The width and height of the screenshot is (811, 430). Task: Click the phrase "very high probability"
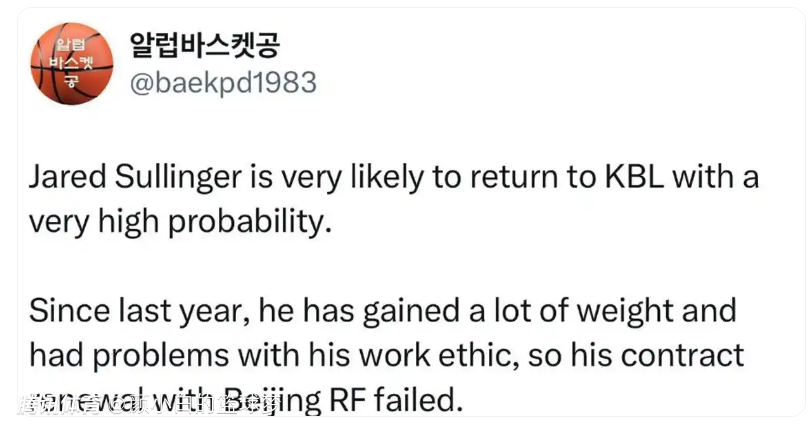pyautogui.click(x=178, y=221)
